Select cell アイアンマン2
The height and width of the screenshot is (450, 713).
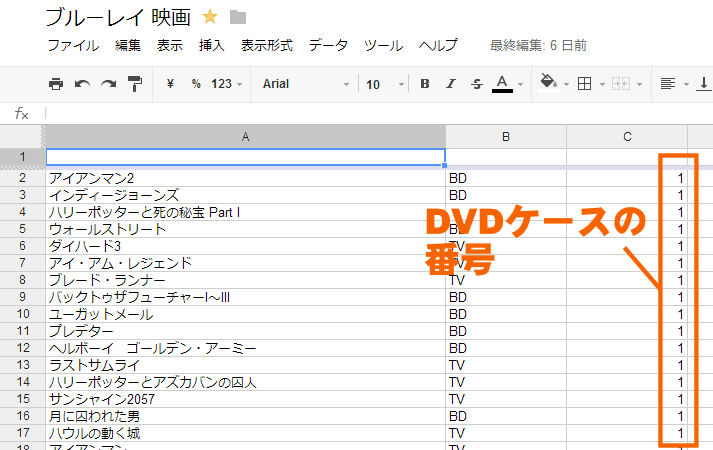[x=246, y=178]
